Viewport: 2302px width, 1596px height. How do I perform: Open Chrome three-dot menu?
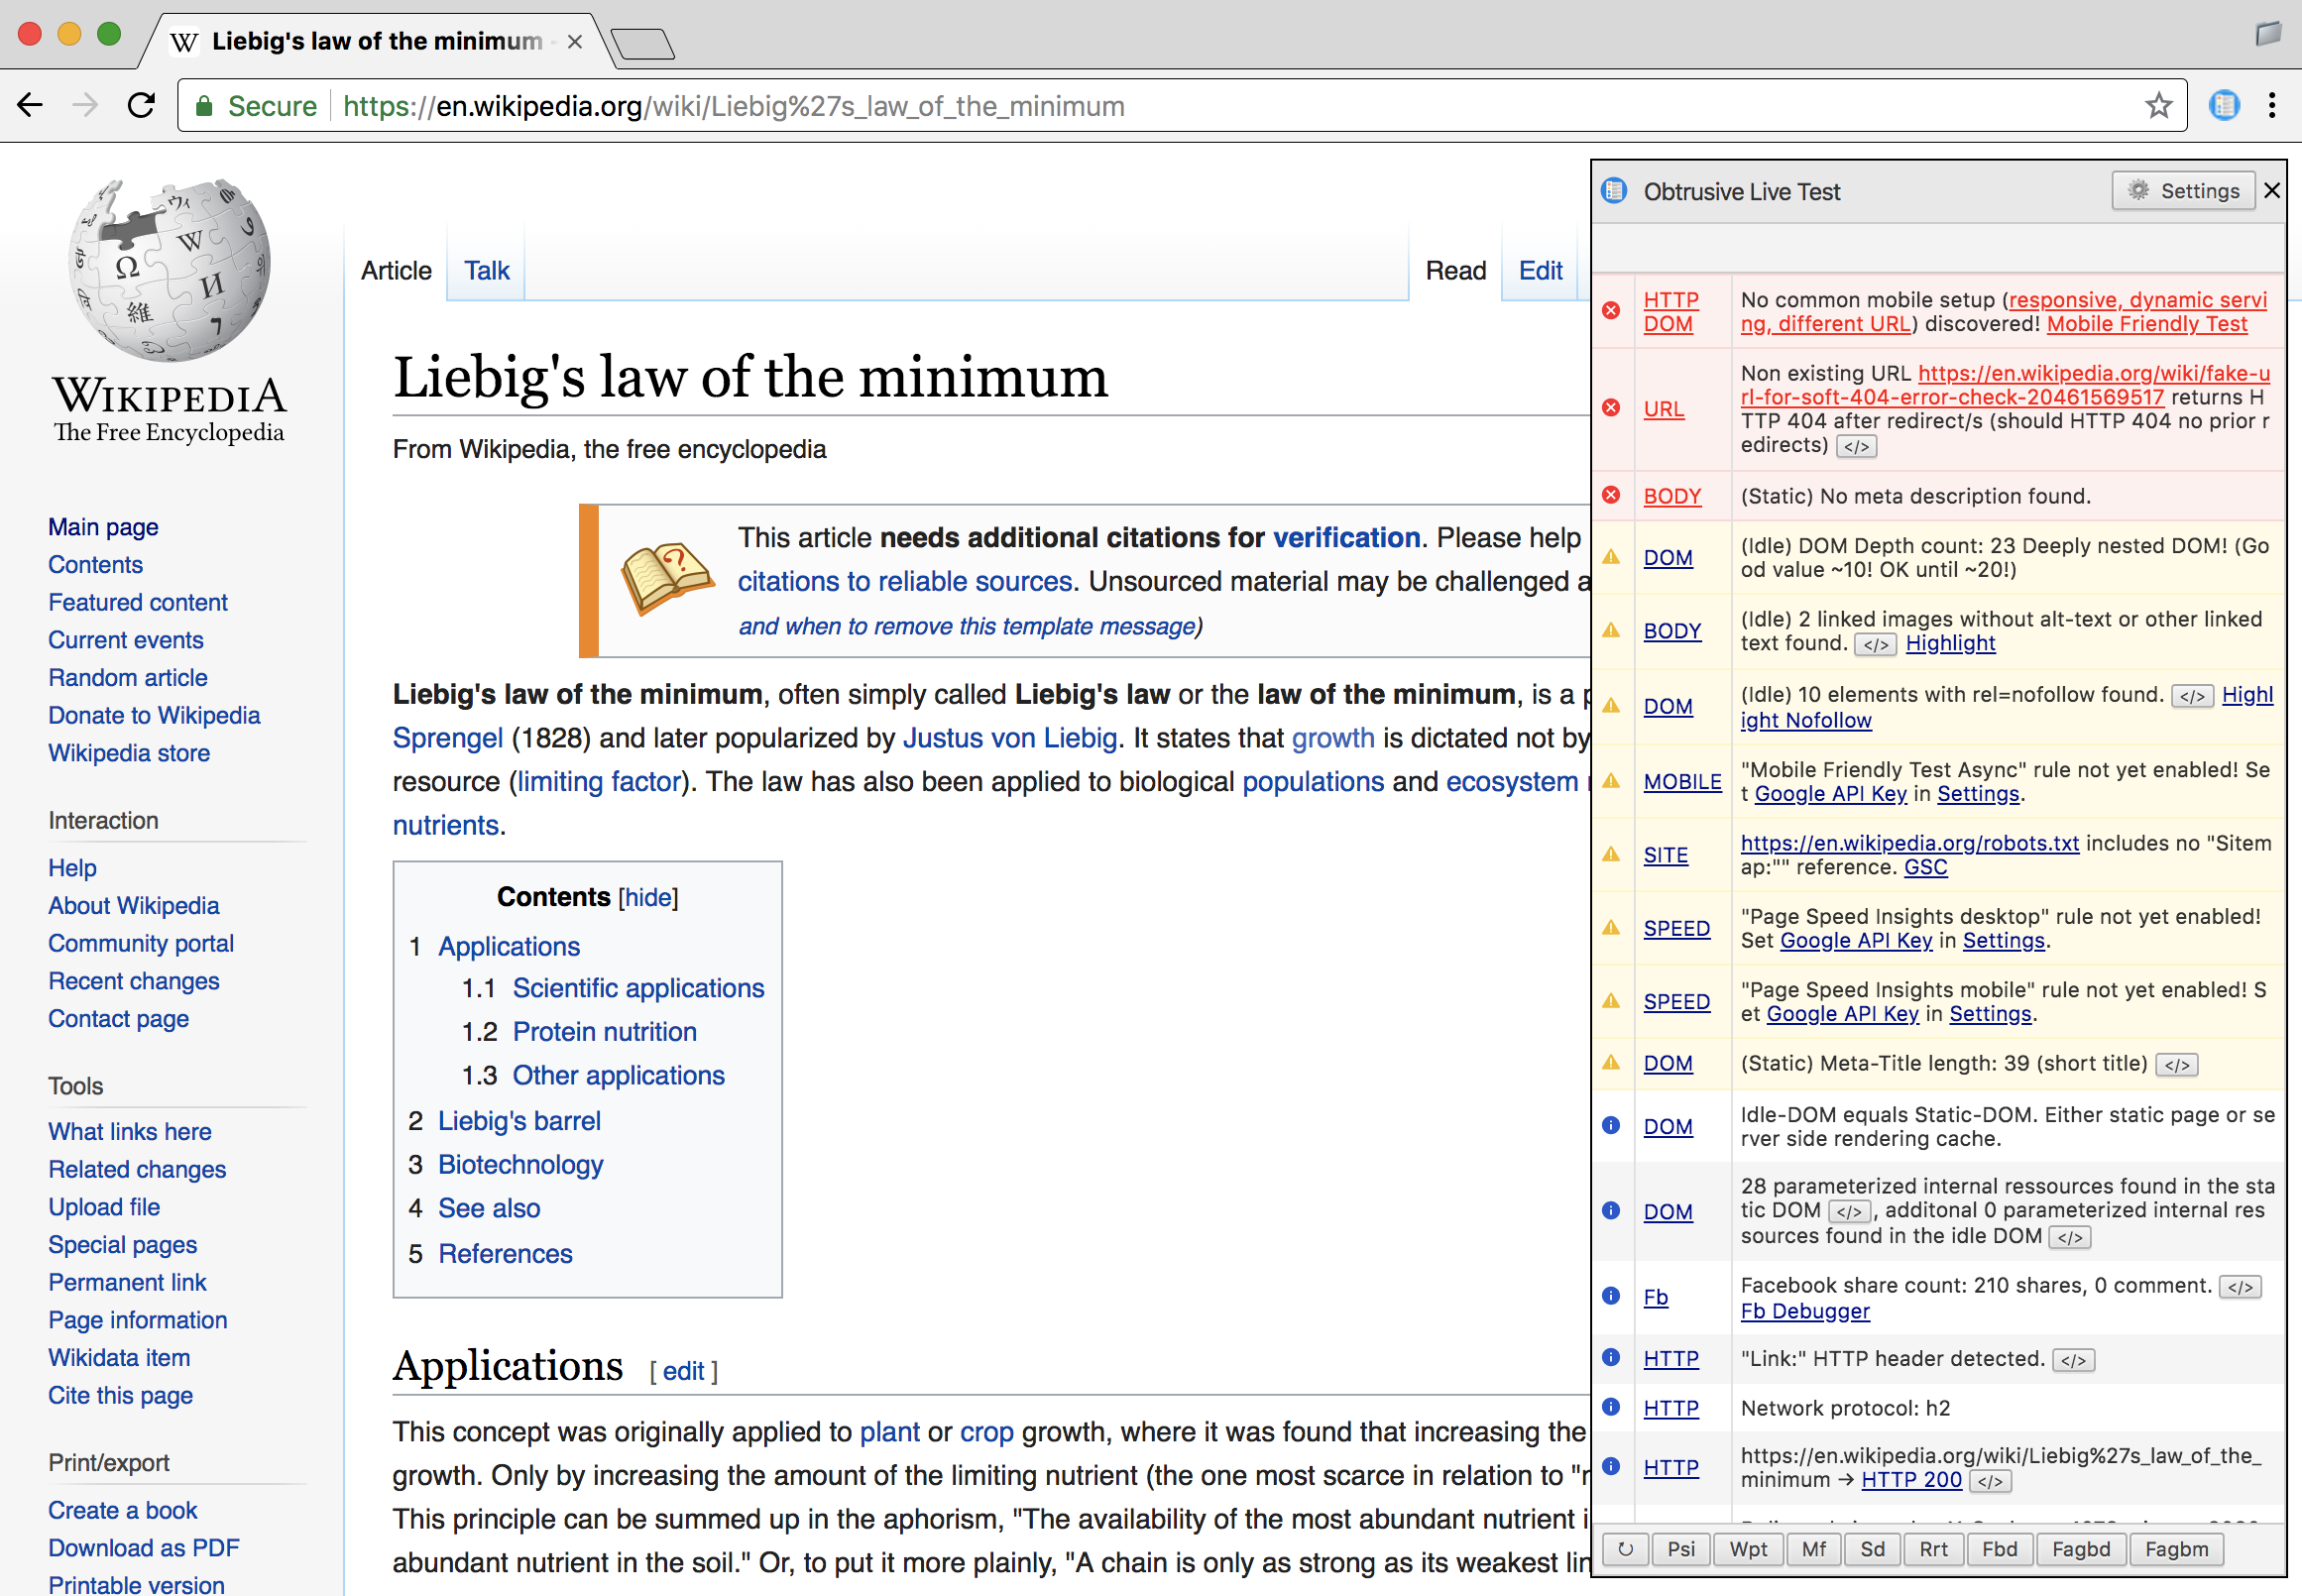coord(2272,105)
